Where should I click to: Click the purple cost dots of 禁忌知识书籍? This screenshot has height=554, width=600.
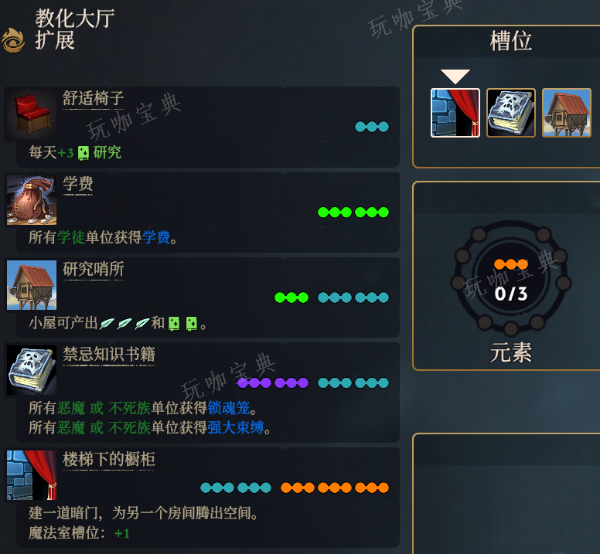[x=273, y=383]
